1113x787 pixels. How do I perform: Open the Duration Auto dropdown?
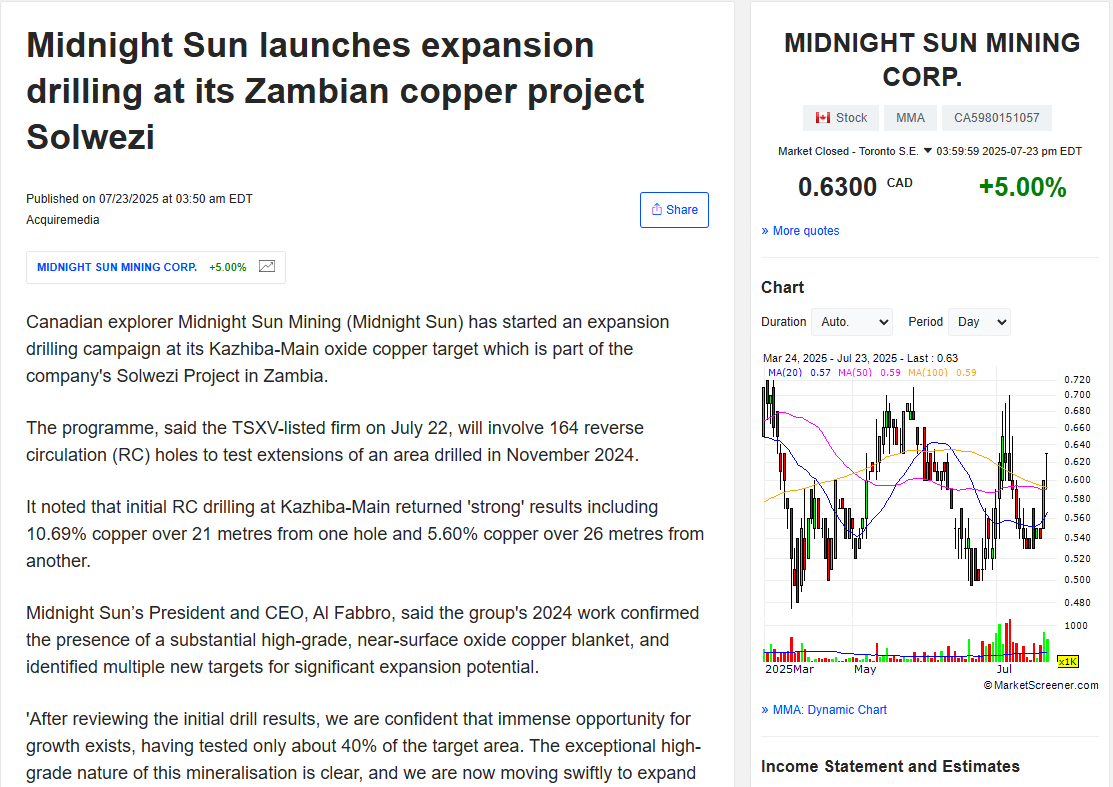tap(852, 322)
